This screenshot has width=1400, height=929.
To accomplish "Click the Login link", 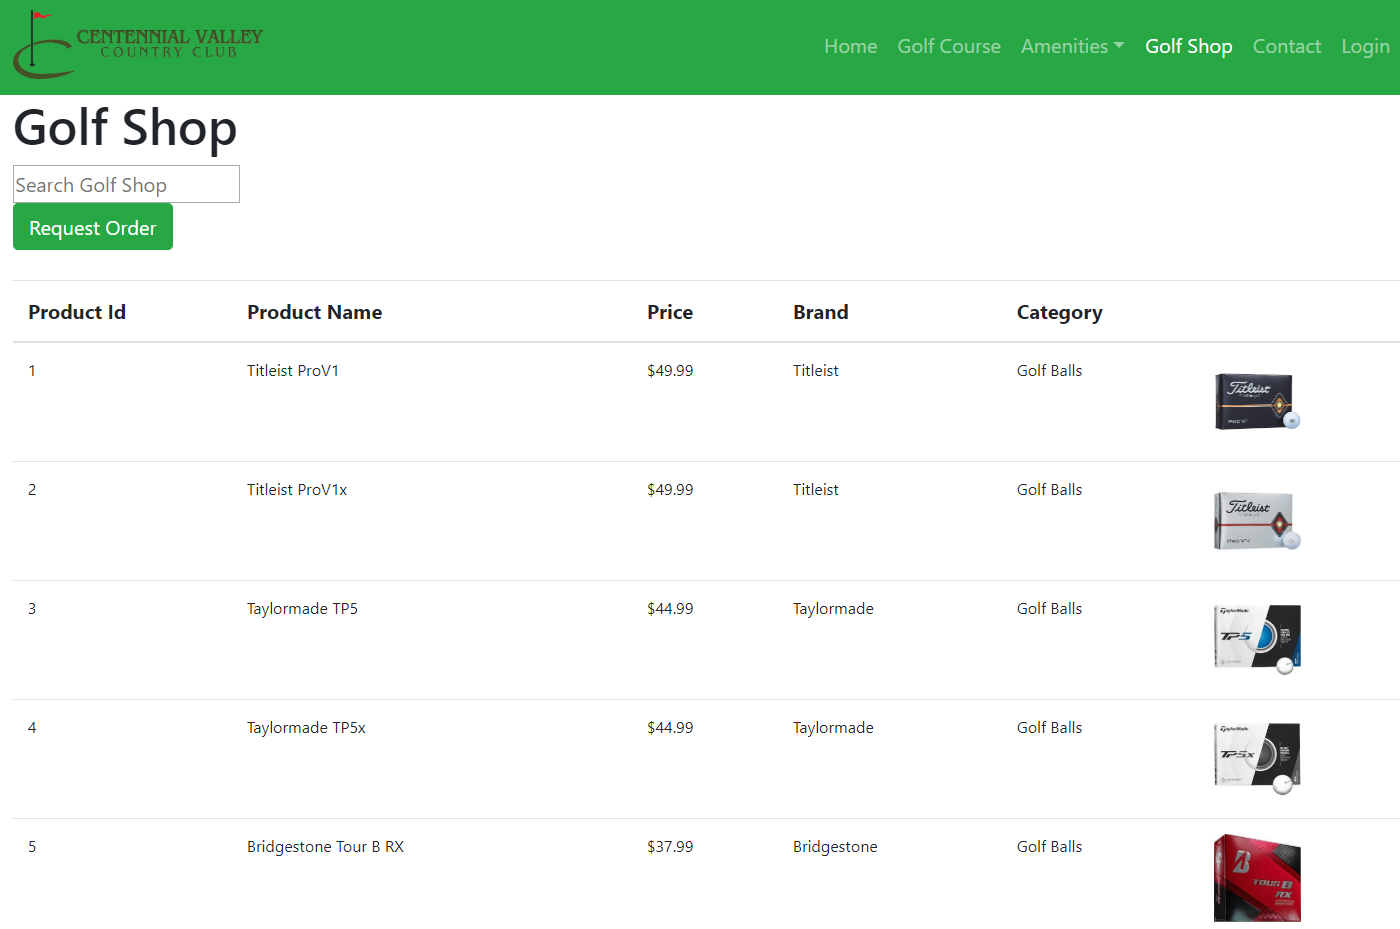I will tap(1365, 46).
